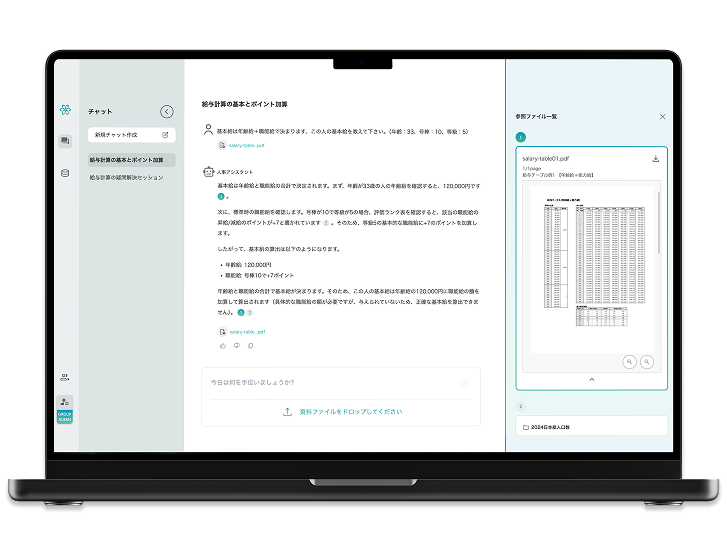Open the members icon above the admin profile button
The width and height of the screenshot is (727, 547).
pyautogui.click(x=65, y=377)
